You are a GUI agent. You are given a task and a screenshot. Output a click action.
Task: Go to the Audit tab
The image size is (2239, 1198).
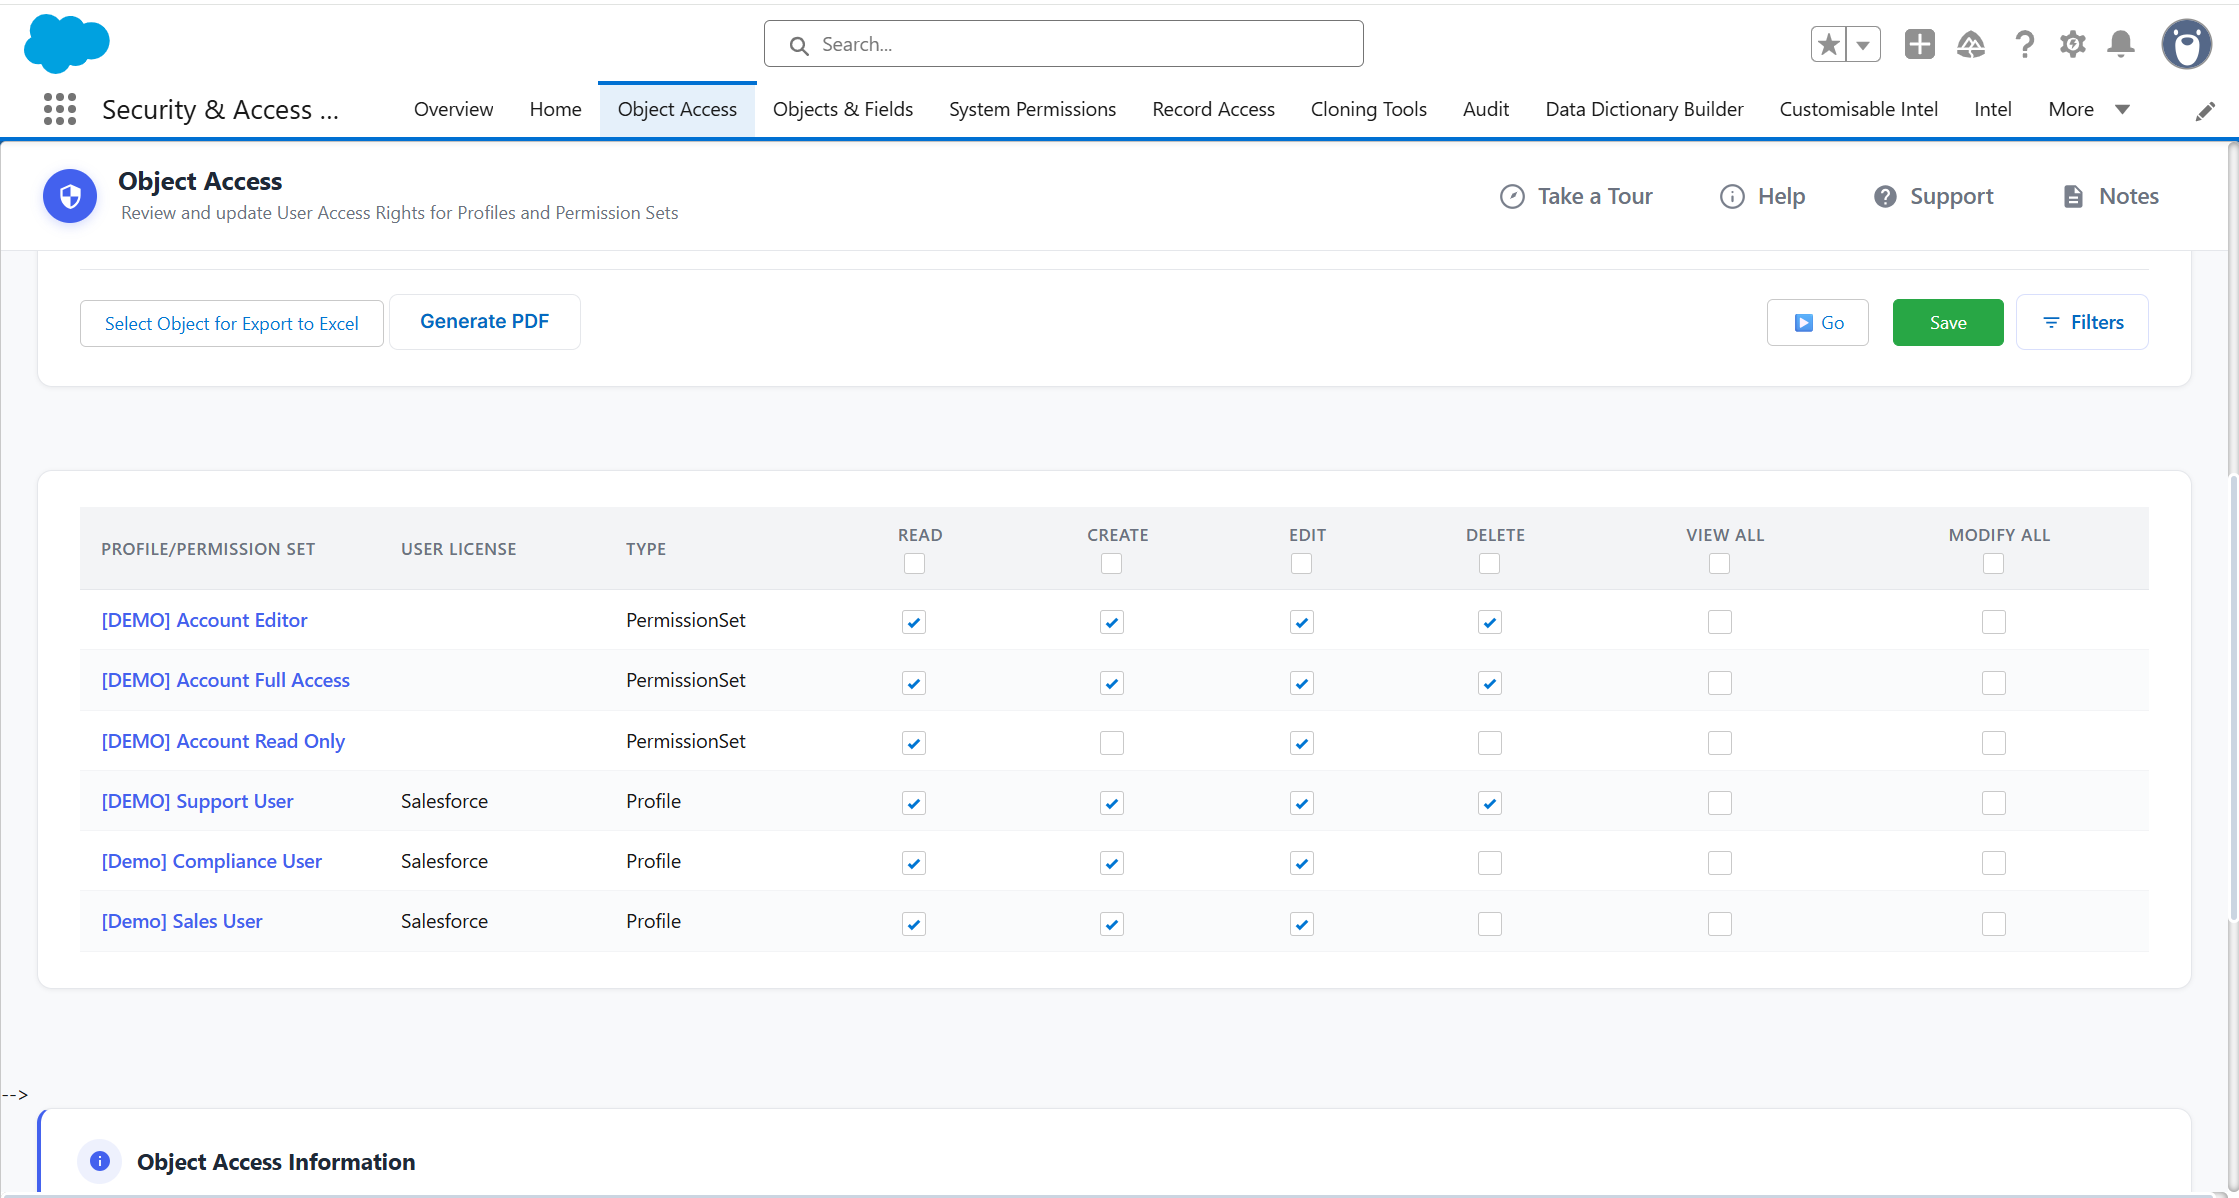1485,109
